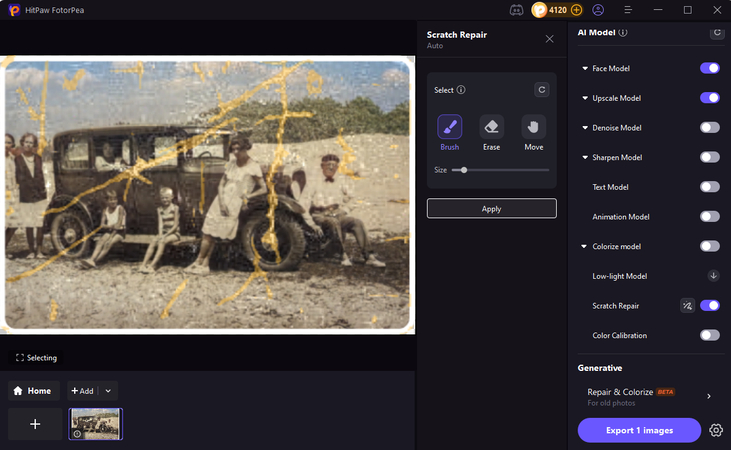Viewport: 731px width, 450px height.
Task: Enable the Denoise Model switch
Action: click(710, 127)
